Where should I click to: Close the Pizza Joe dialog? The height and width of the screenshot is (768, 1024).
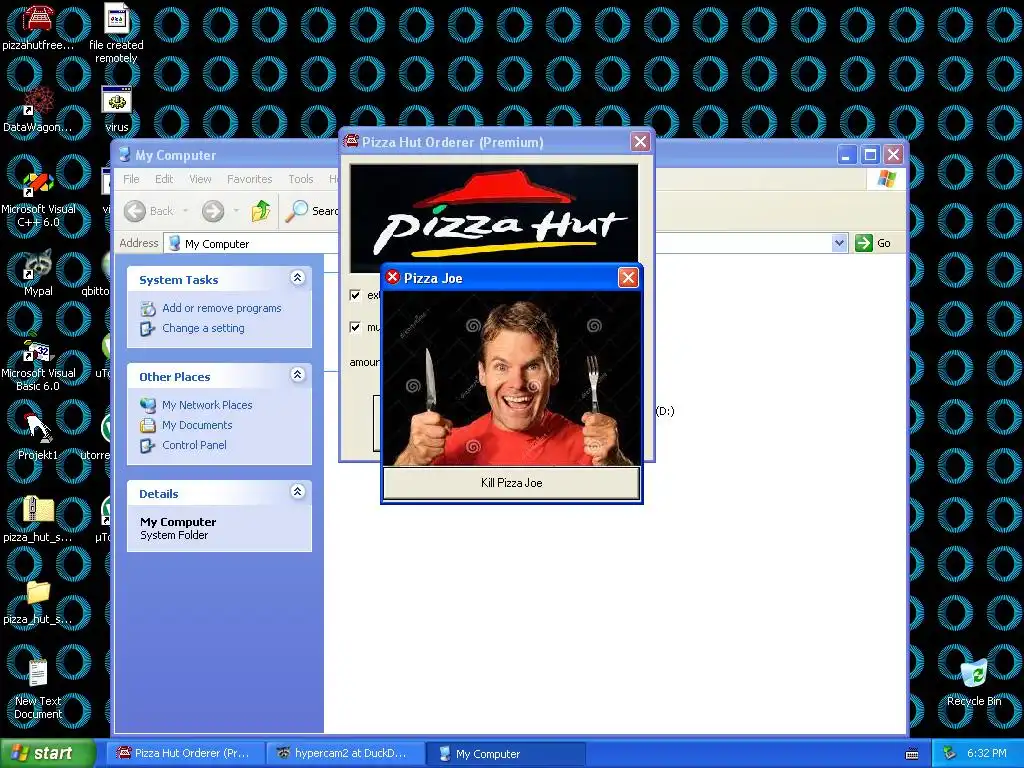[628, 278]
